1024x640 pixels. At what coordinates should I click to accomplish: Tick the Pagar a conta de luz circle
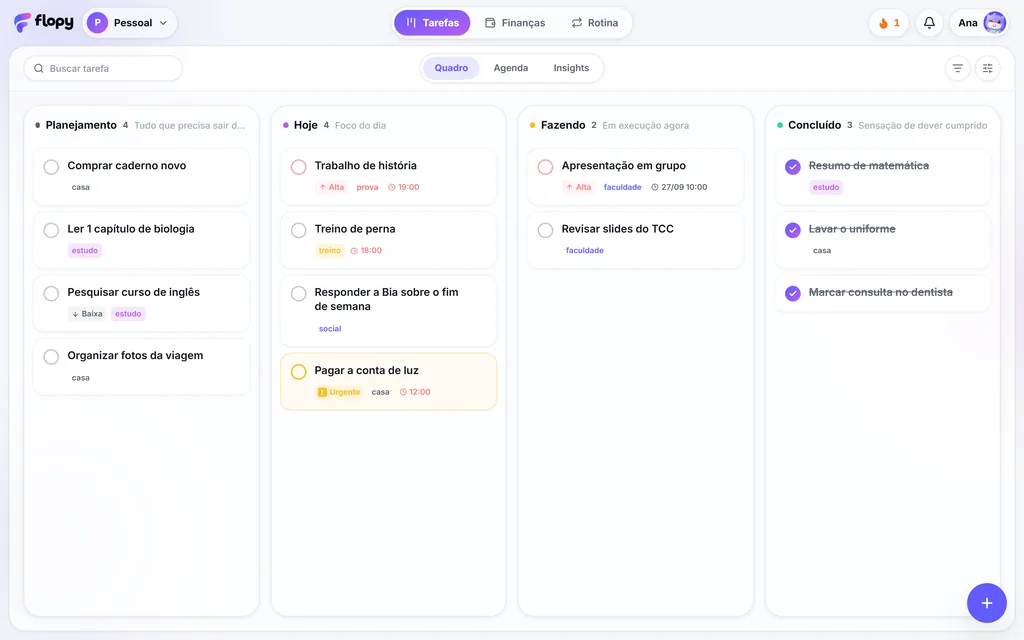[x=298, y=372]
